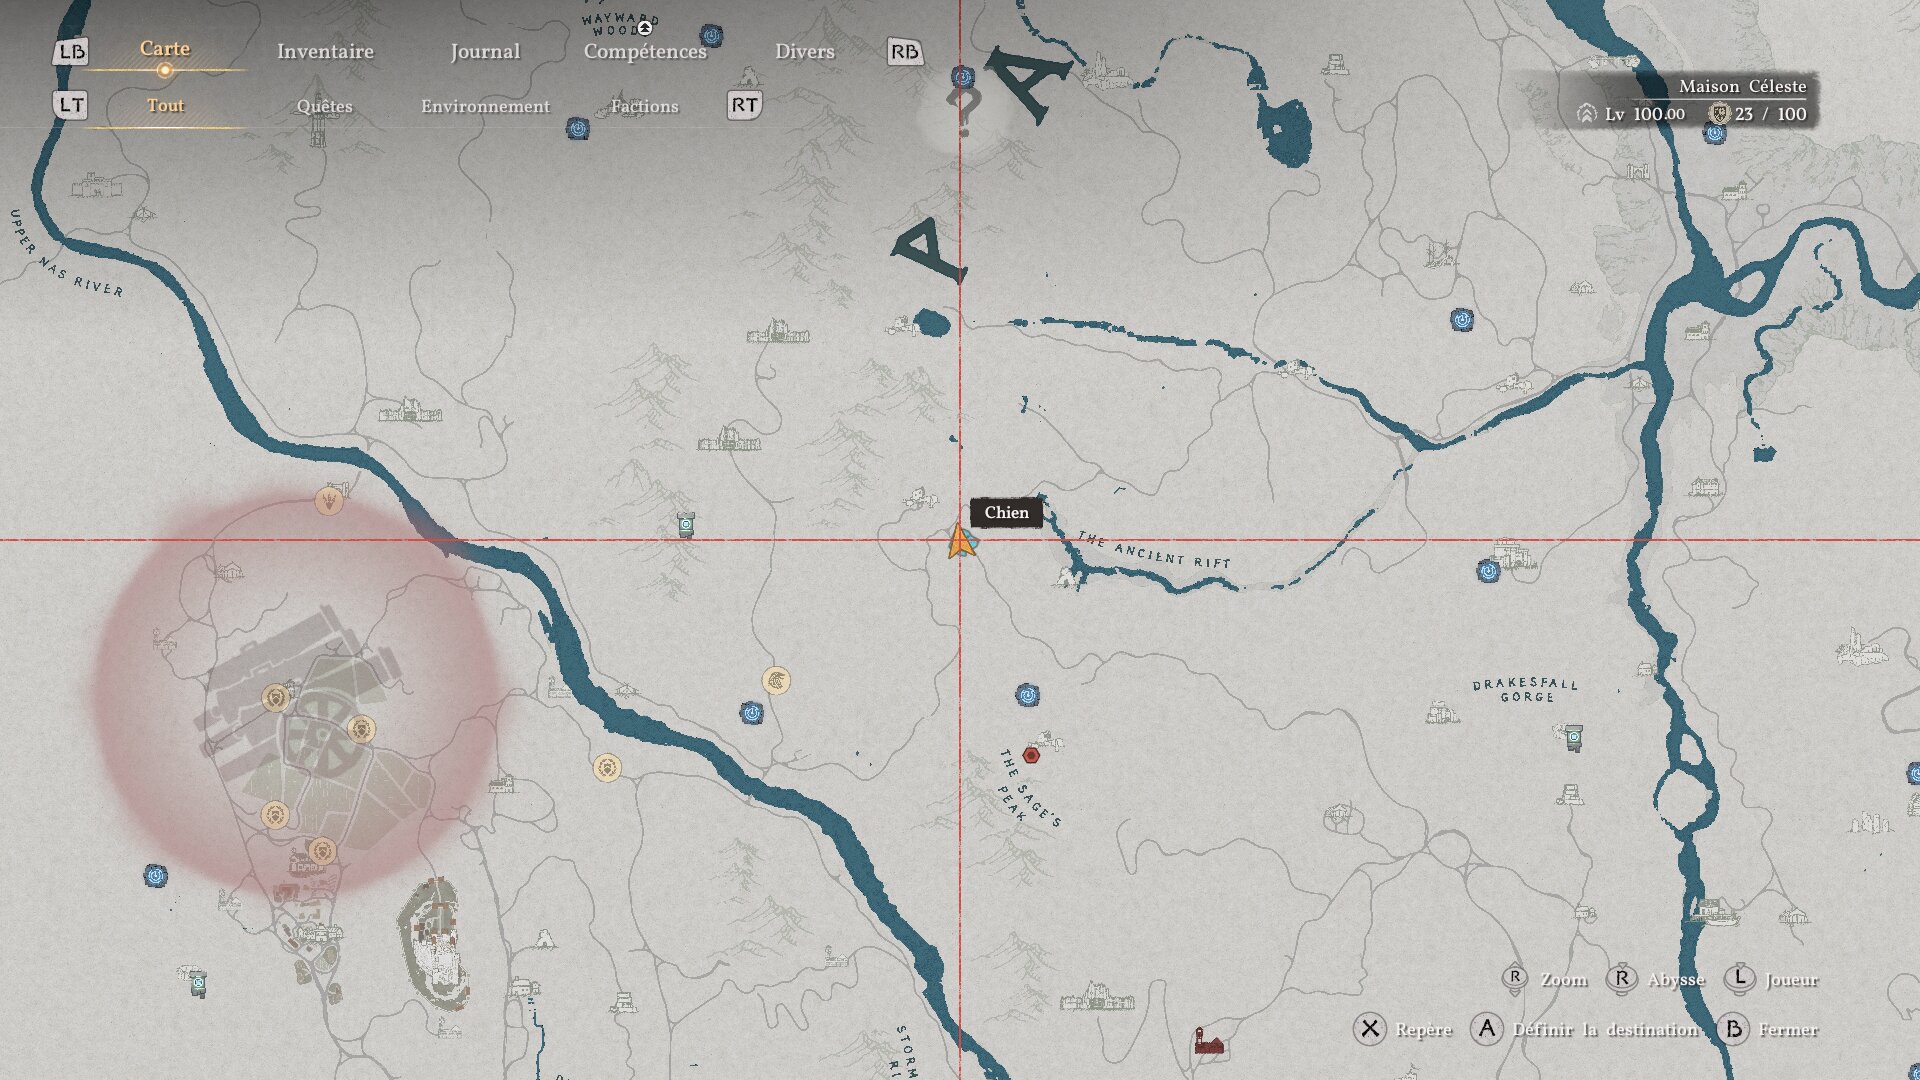Screen dimensions: 1920x1080
Task: Filter map by Quêtes
Action: 324,106
